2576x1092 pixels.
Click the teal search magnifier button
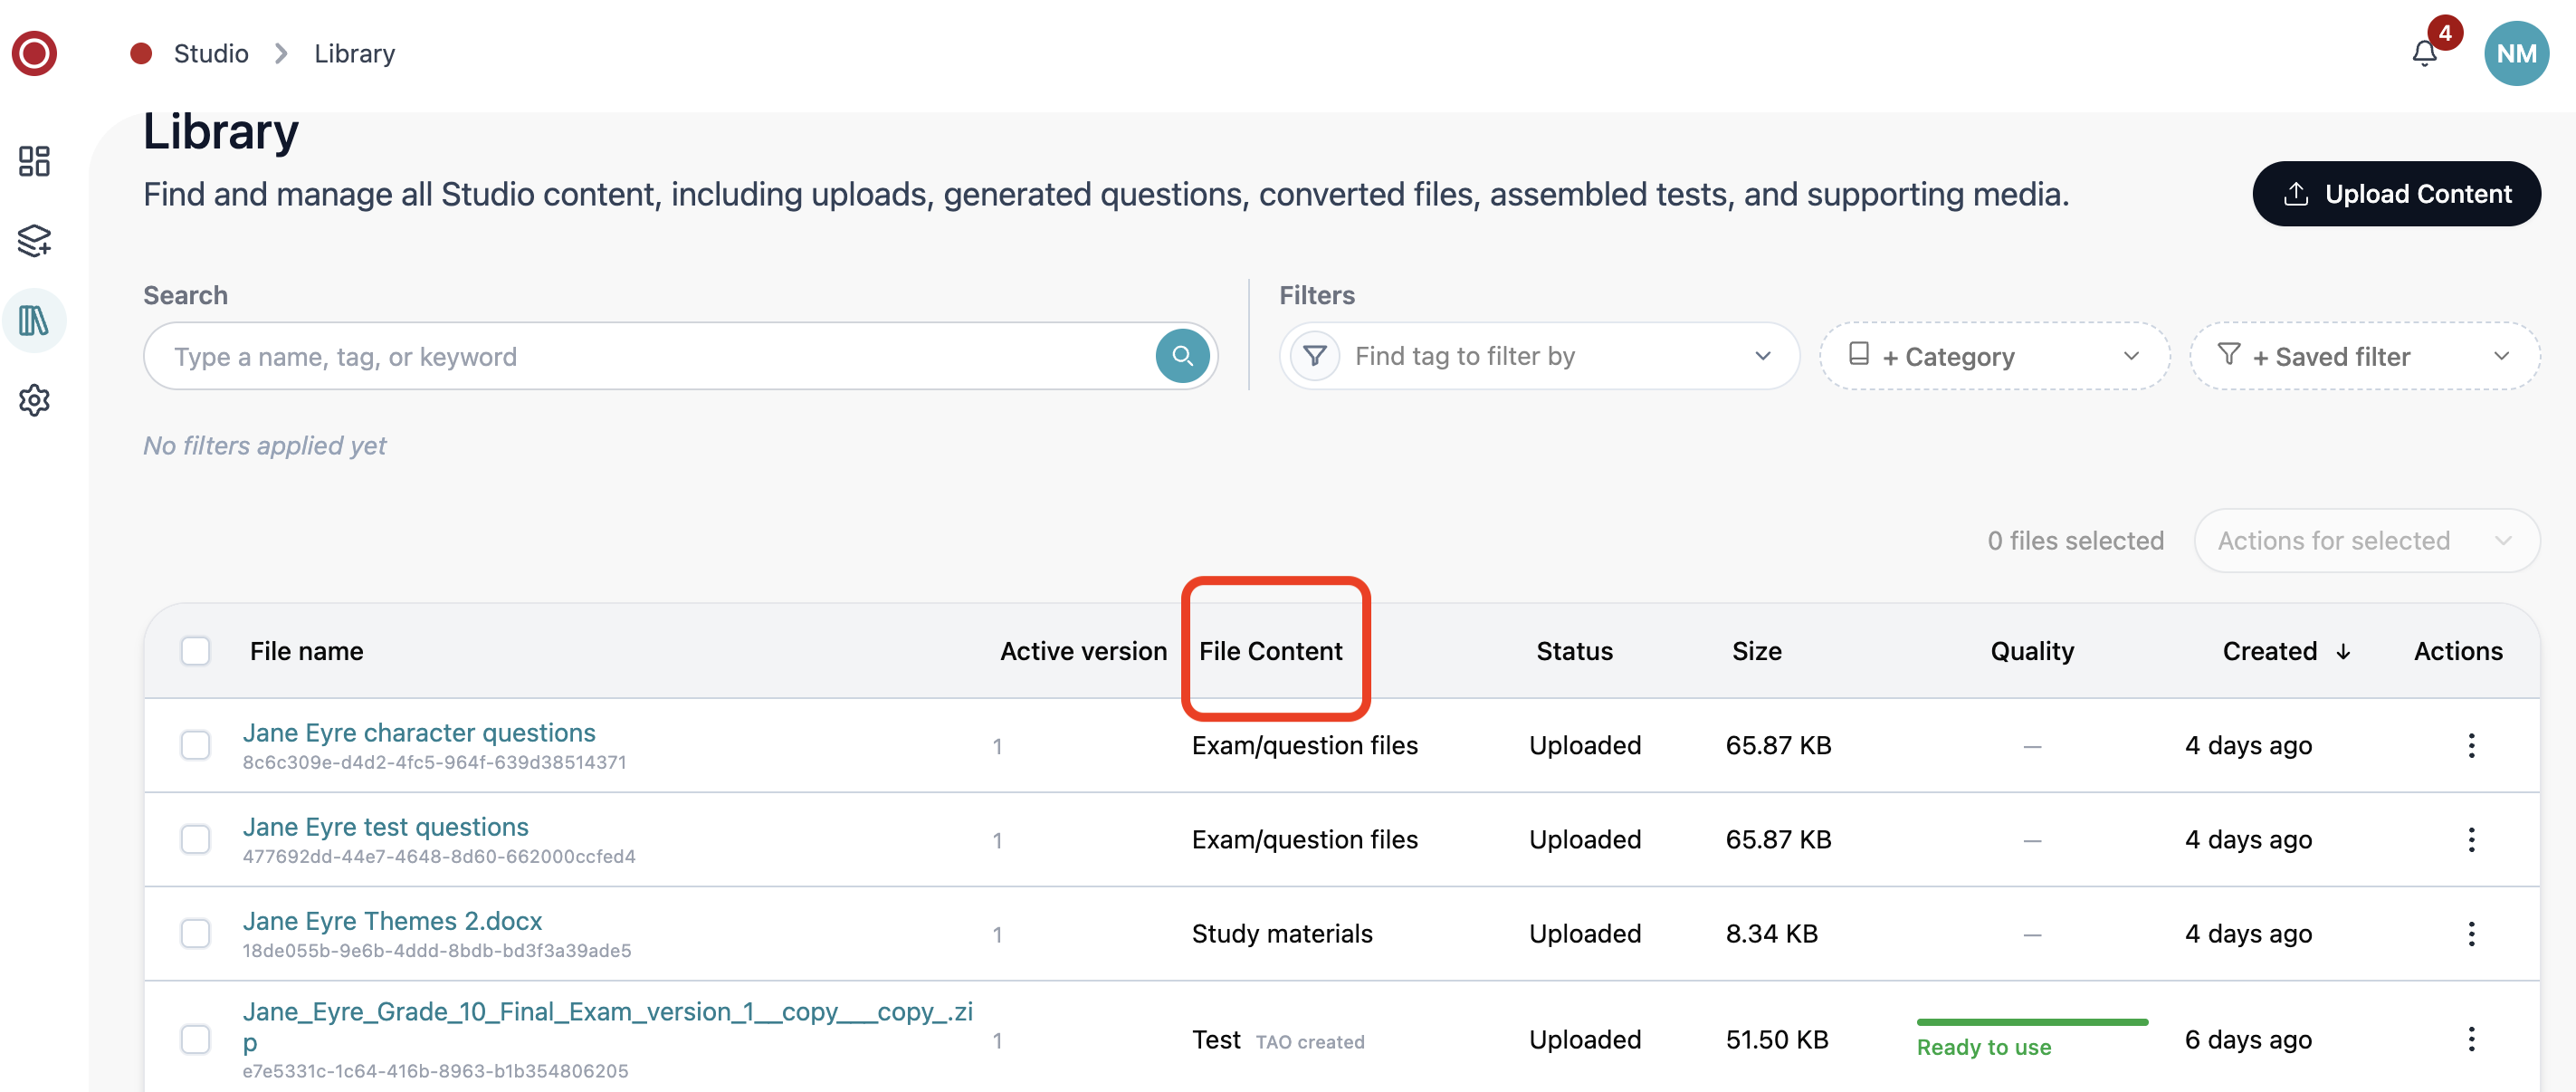click(x=1182, y=356)
